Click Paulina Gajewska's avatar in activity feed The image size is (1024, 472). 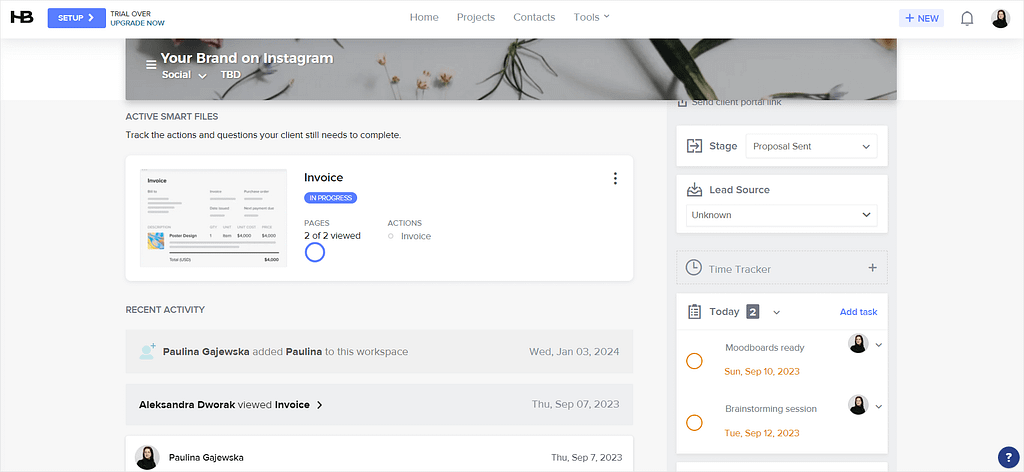click(147, 458)
